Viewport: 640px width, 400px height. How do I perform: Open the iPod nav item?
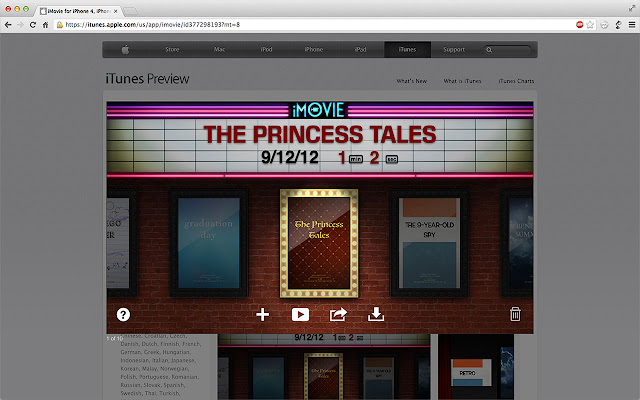pos(266,49)
